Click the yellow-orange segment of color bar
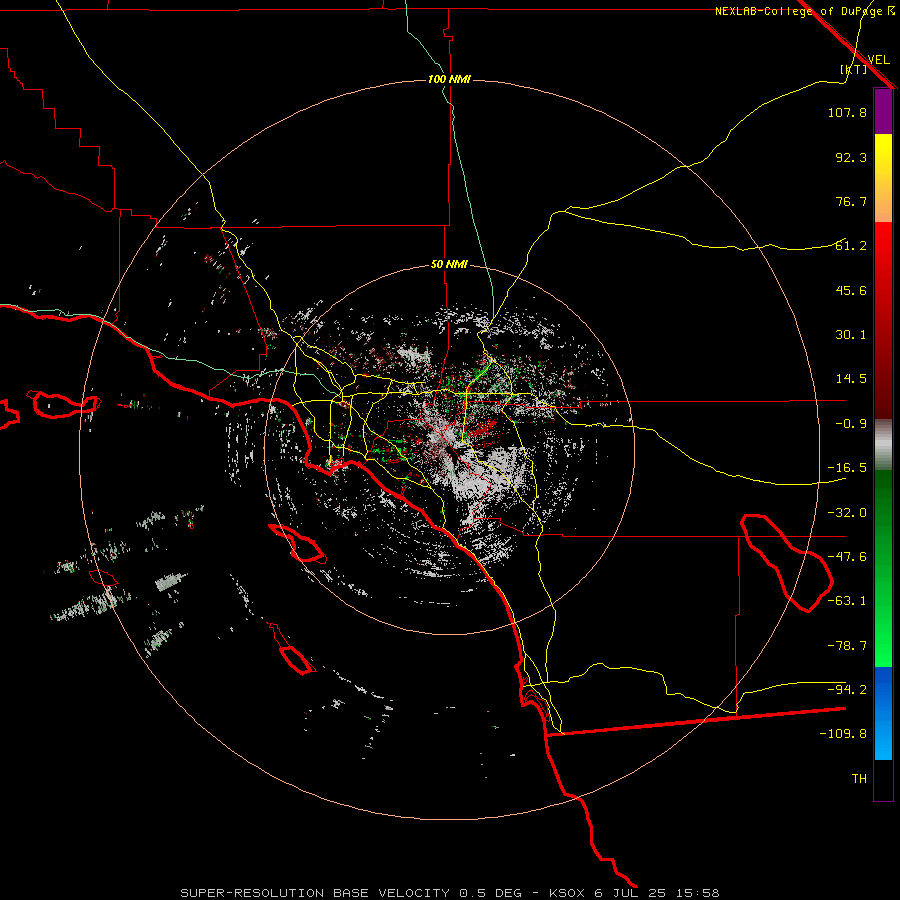900x900 pixels. pos(883,178)
